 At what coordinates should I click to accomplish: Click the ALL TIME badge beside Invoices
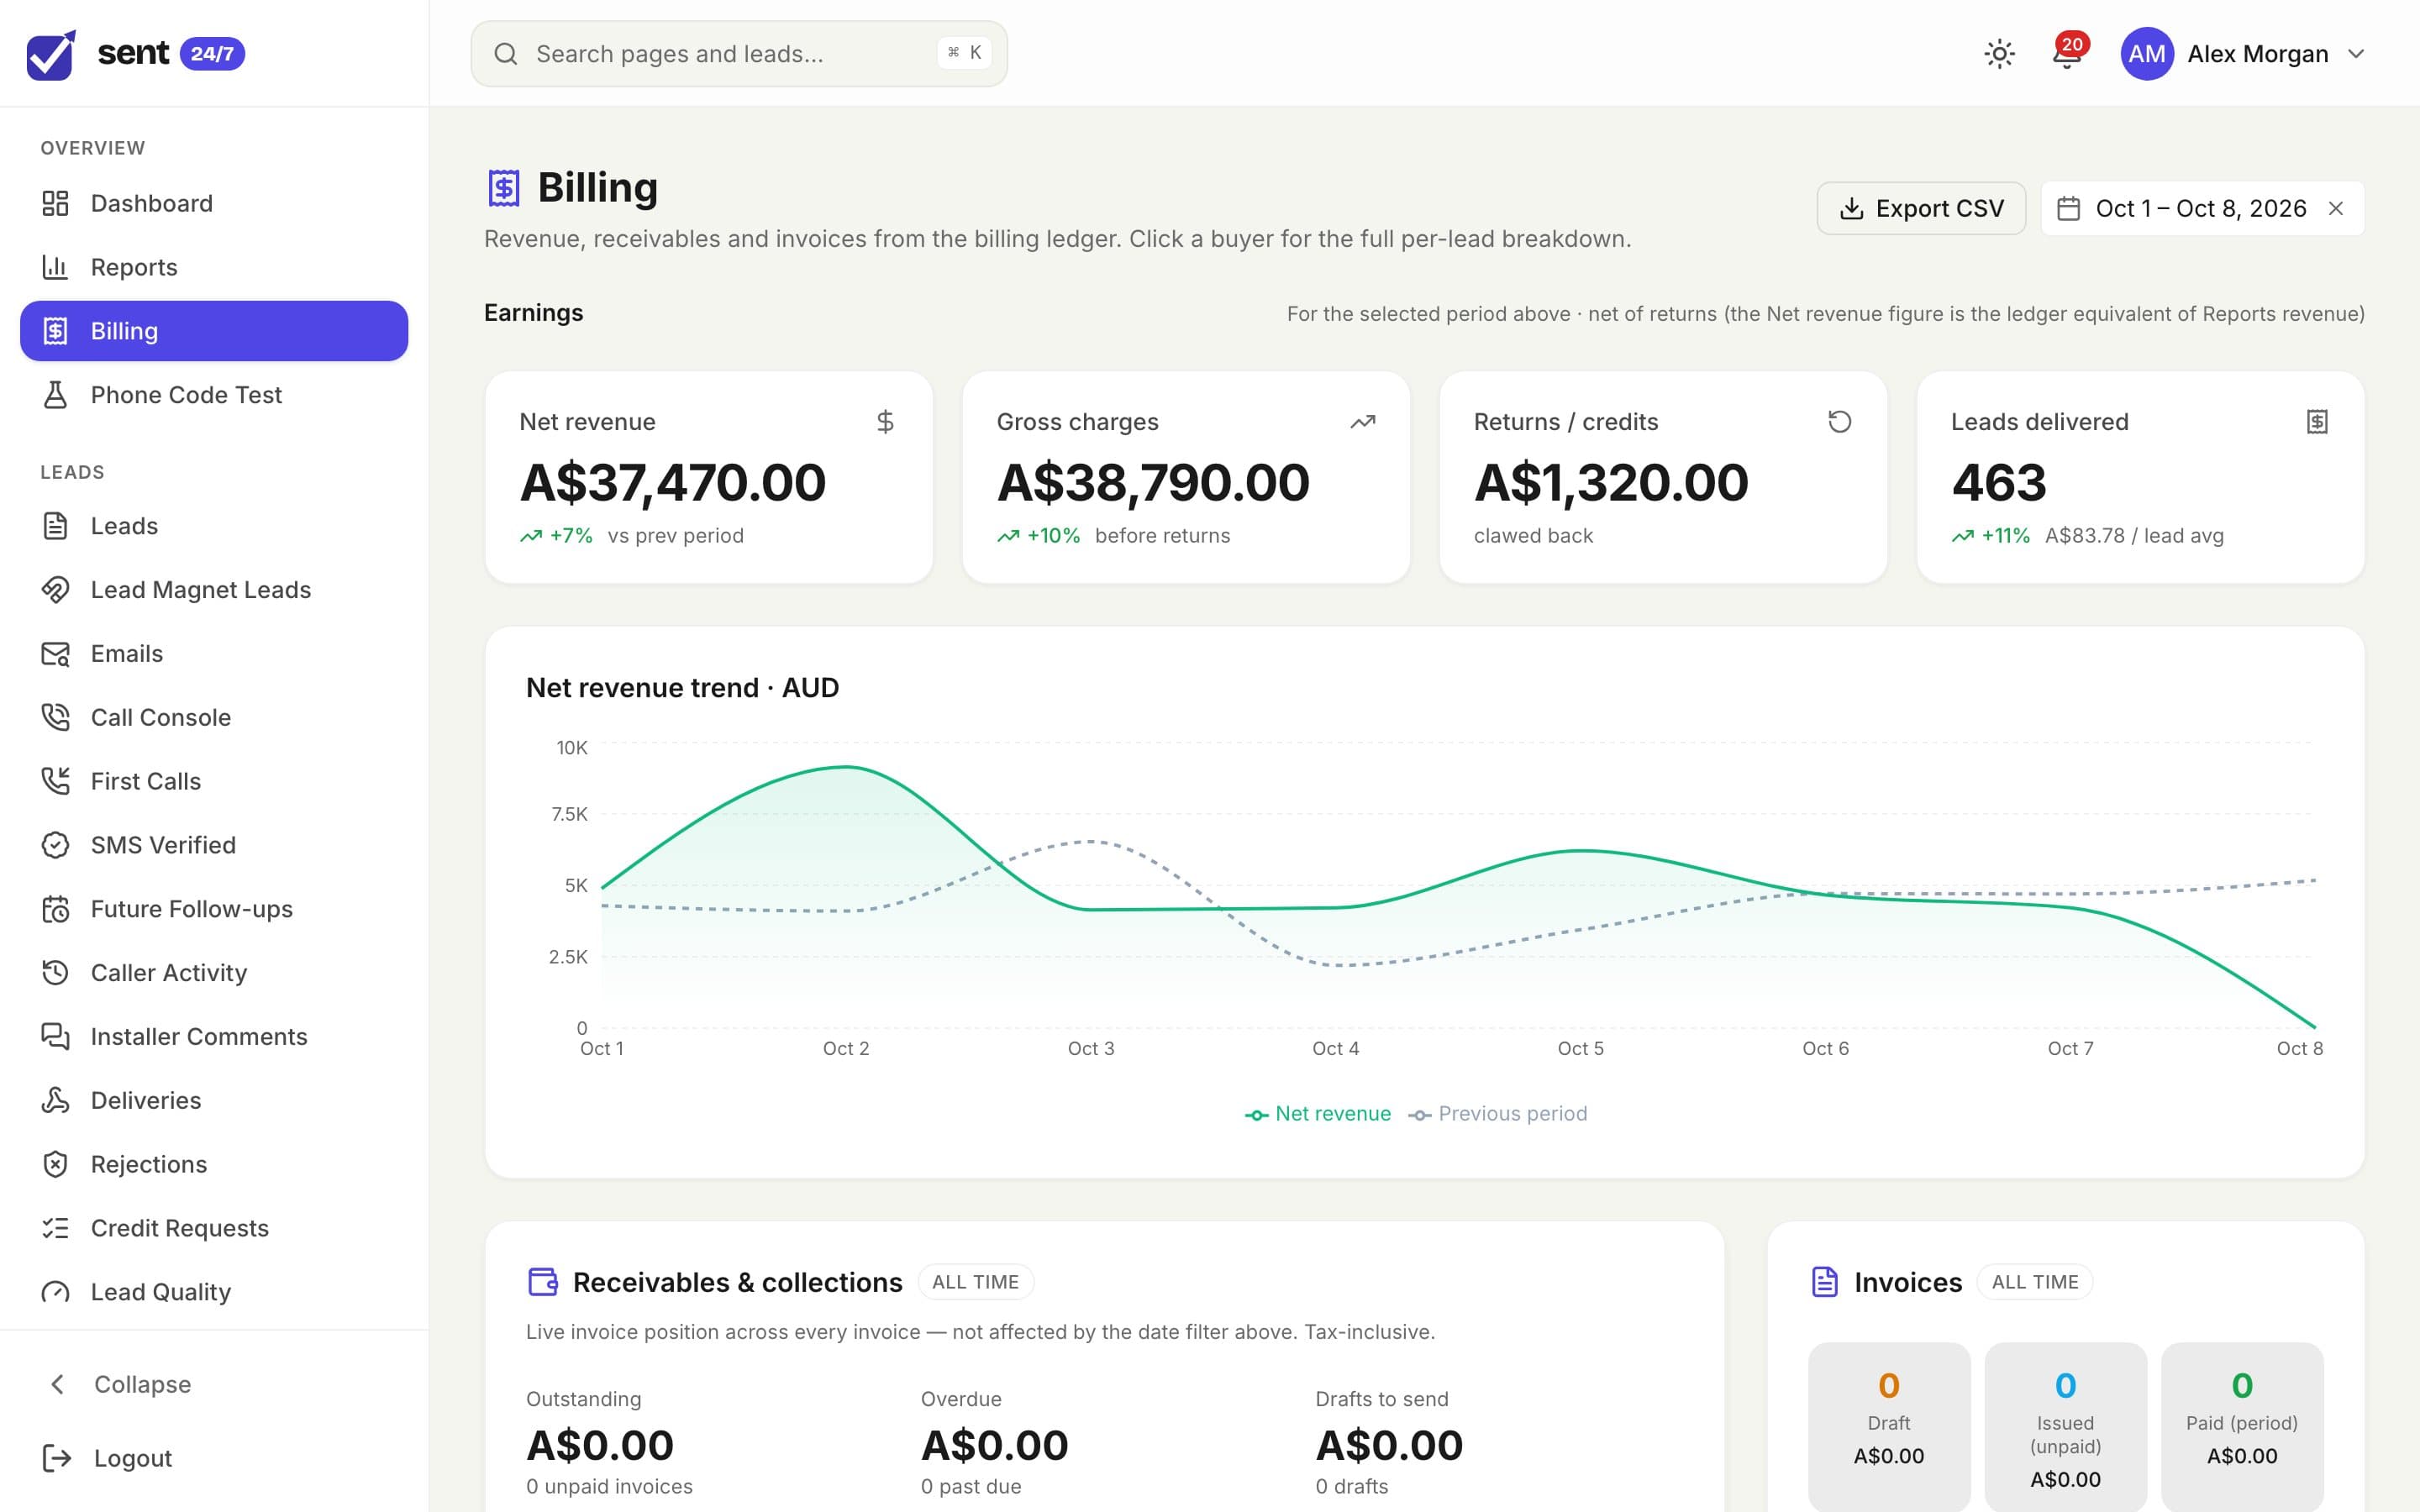point(2034,1282)
